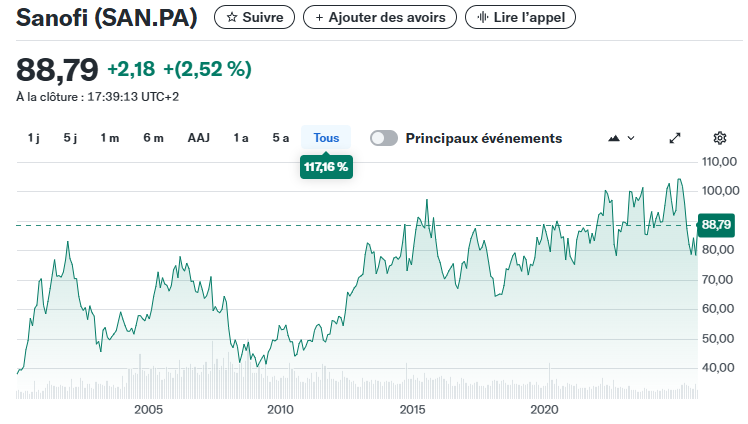Click the Sanofi (SAN.PA) title

106,18
